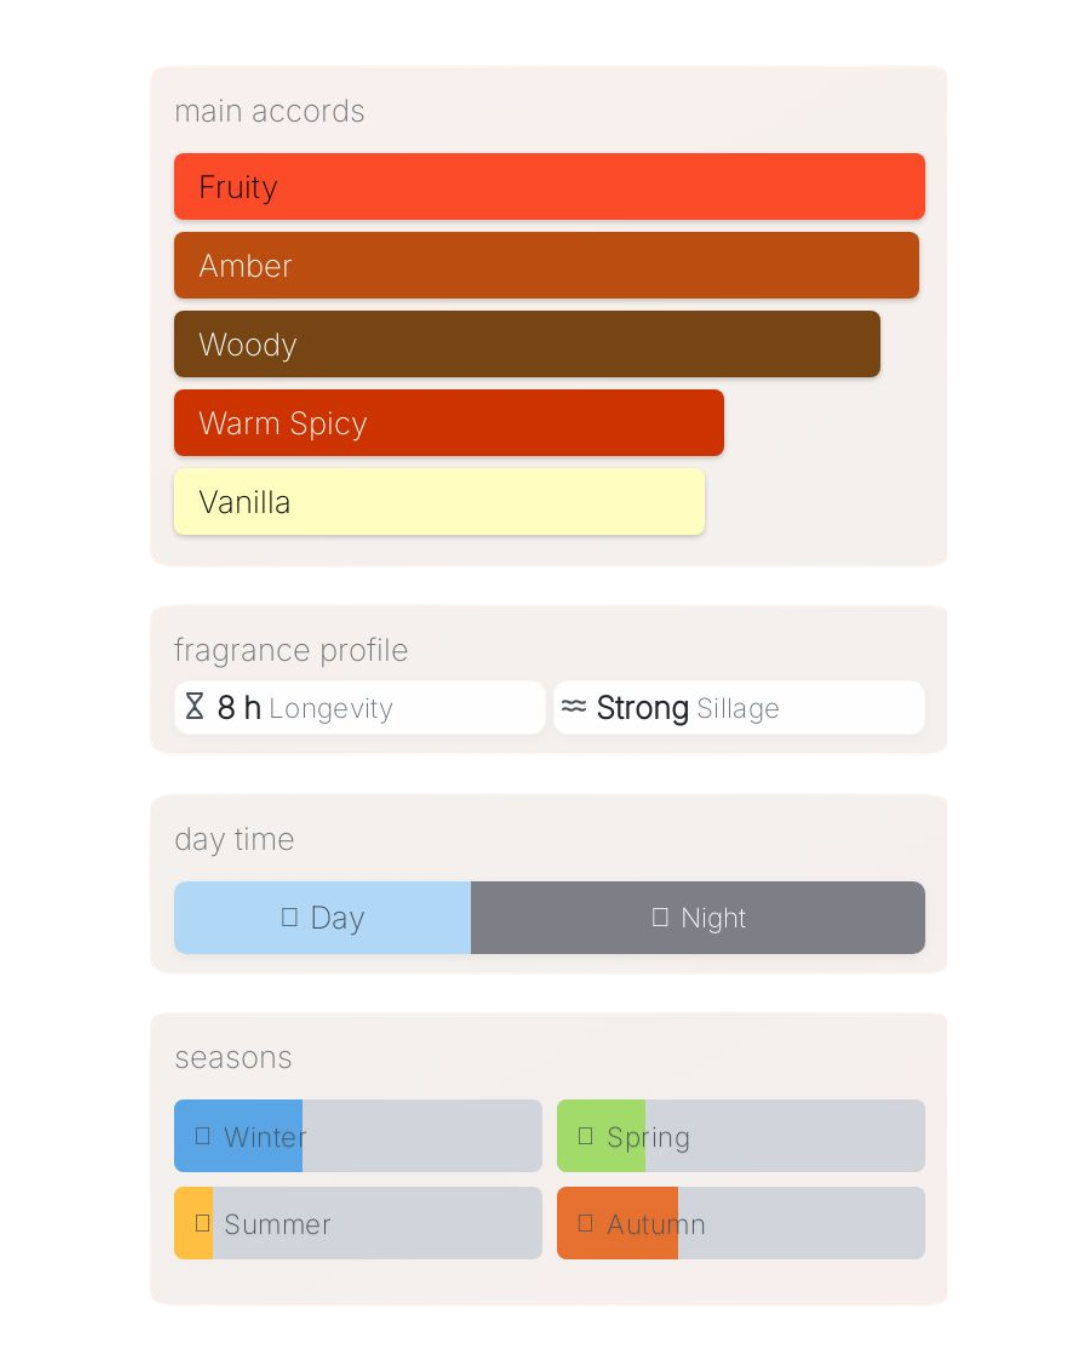
Task: Click the "main accords" heading
Action: (x=269, y=111)
